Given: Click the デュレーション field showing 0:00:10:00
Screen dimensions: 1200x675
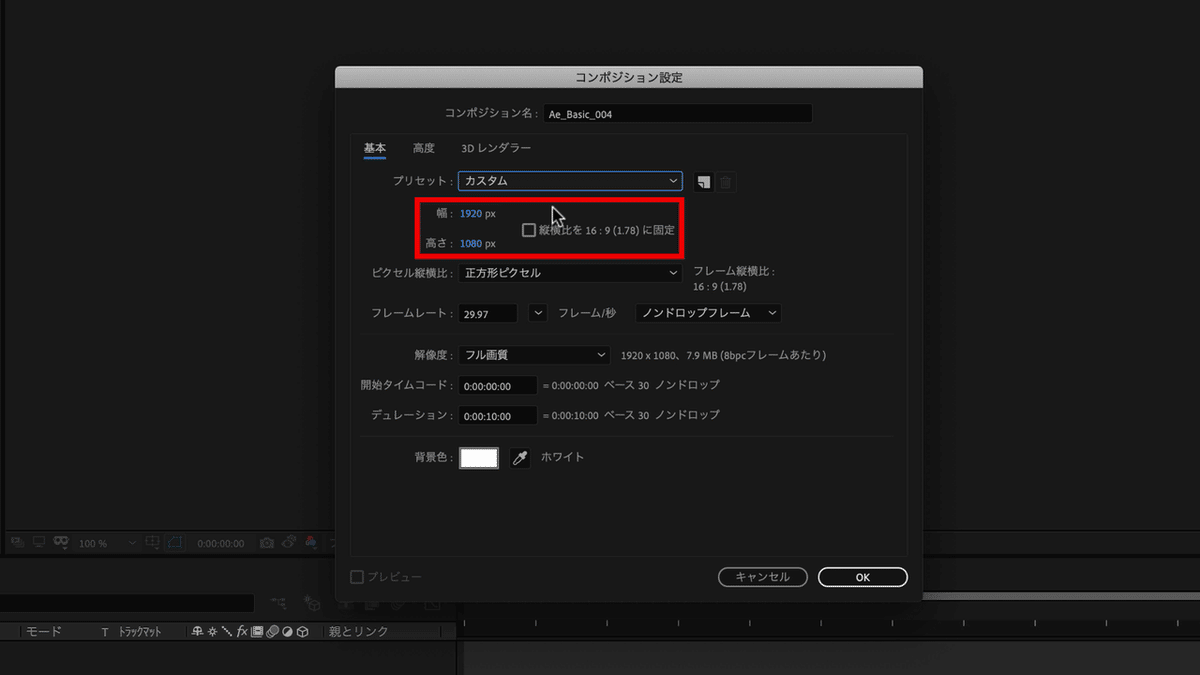Looking at the screenshot, I should [x=498, y=415].
